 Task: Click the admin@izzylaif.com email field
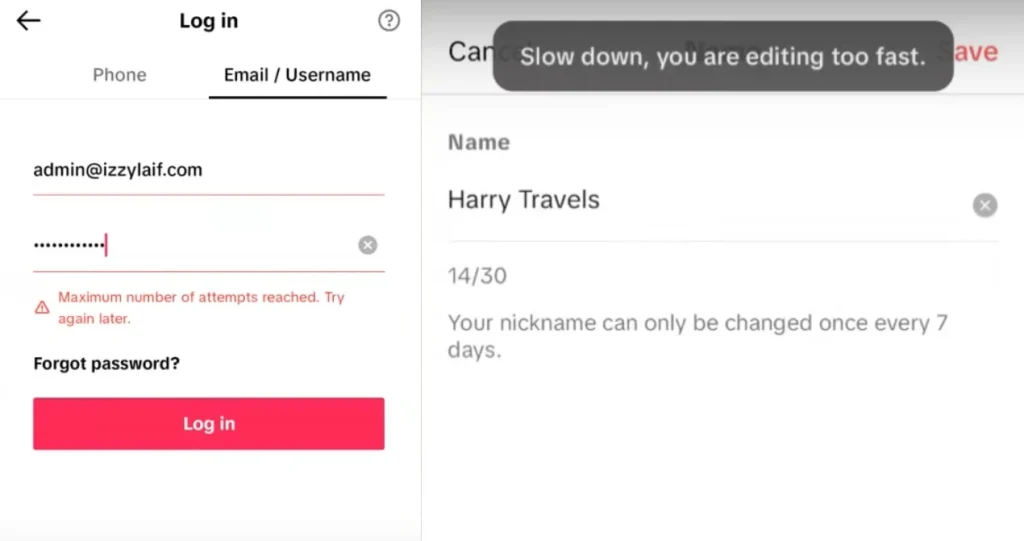(x=209, y=171)
